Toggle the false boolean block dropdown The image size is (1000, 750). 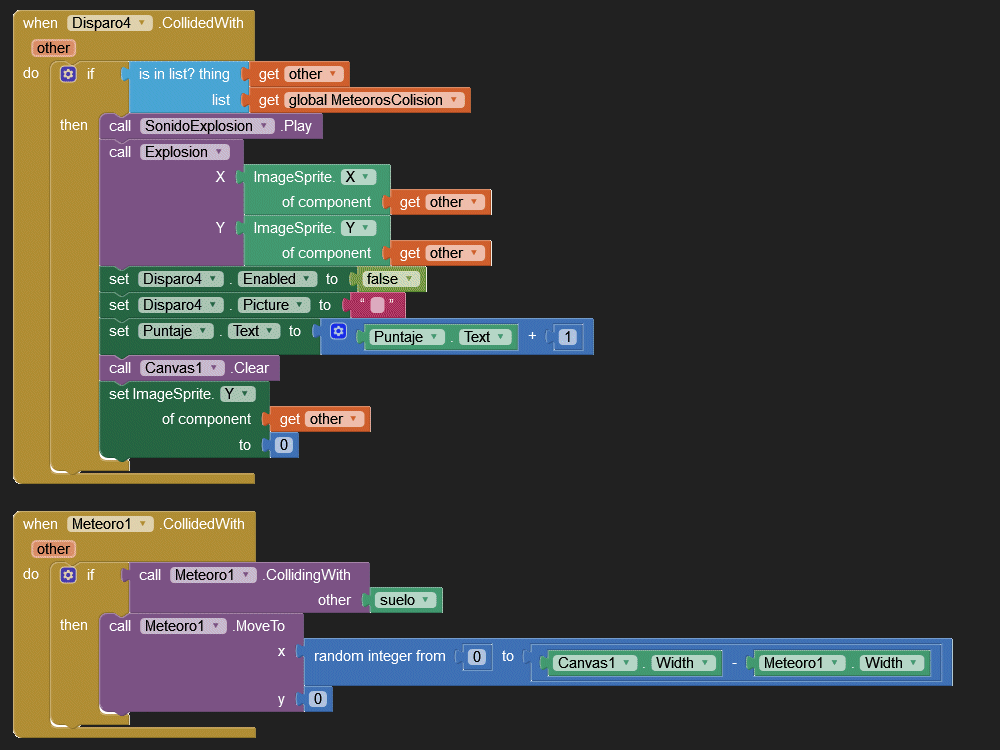[390, 279]
